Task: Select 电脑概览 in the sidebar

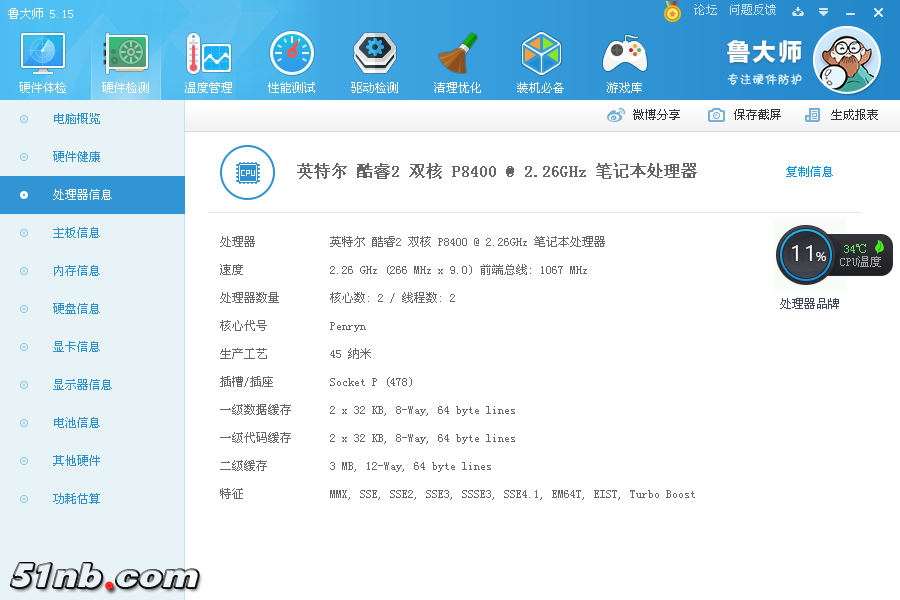Action: coord(77,119)
